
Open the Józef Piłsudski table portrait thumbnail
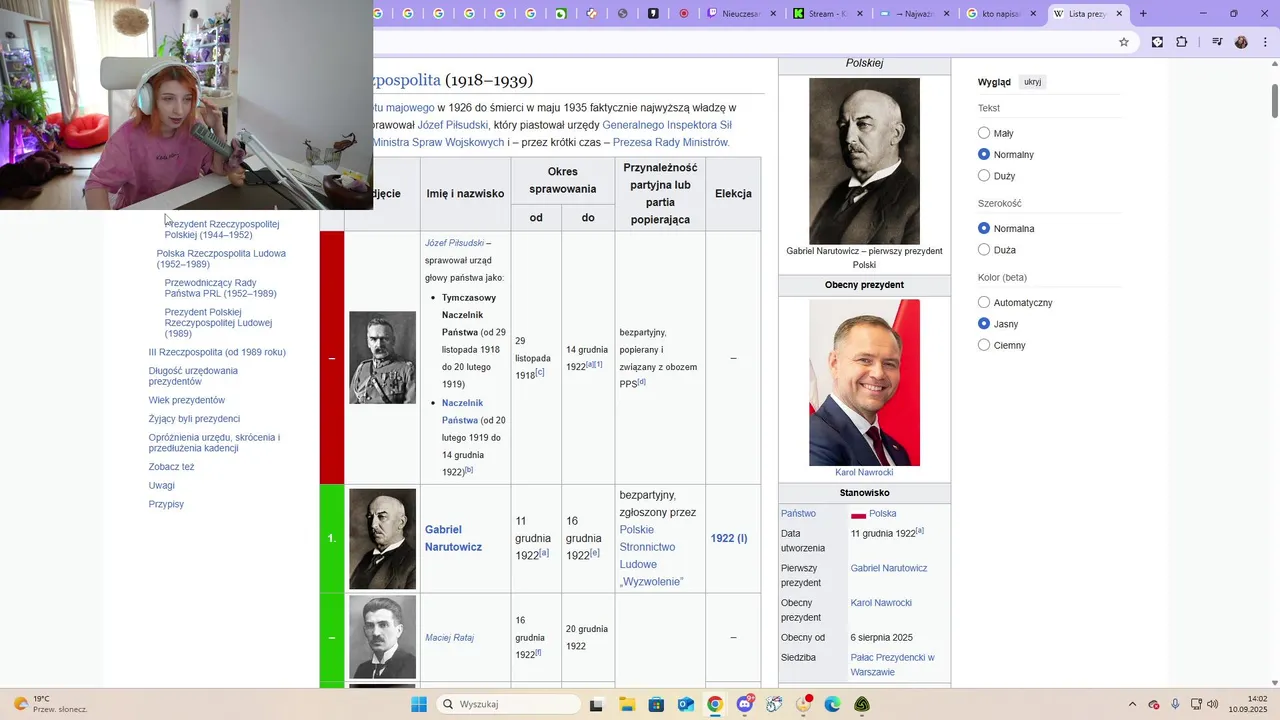(382, 357)
